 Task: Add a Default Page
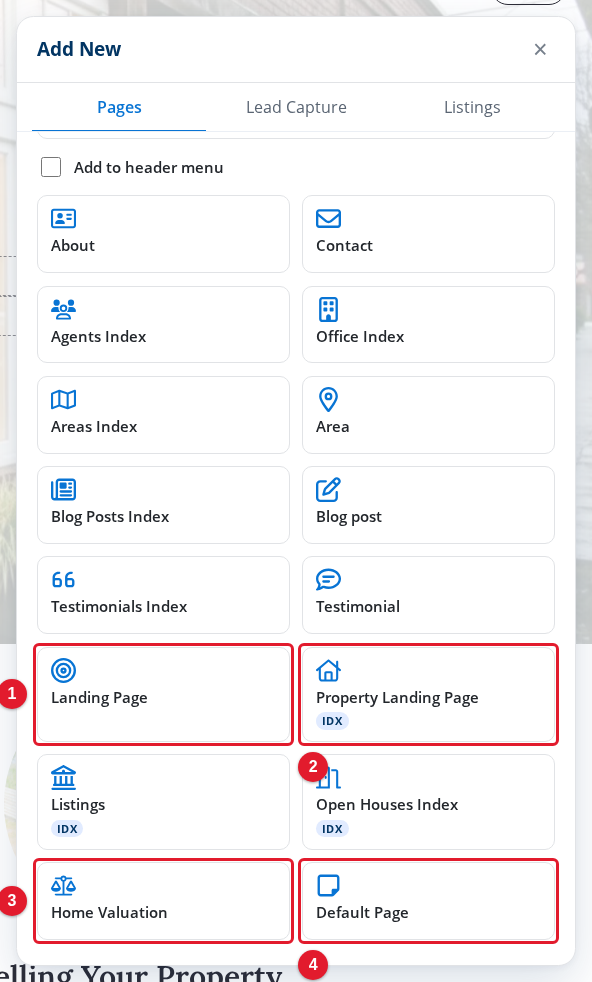pos(428,901)
